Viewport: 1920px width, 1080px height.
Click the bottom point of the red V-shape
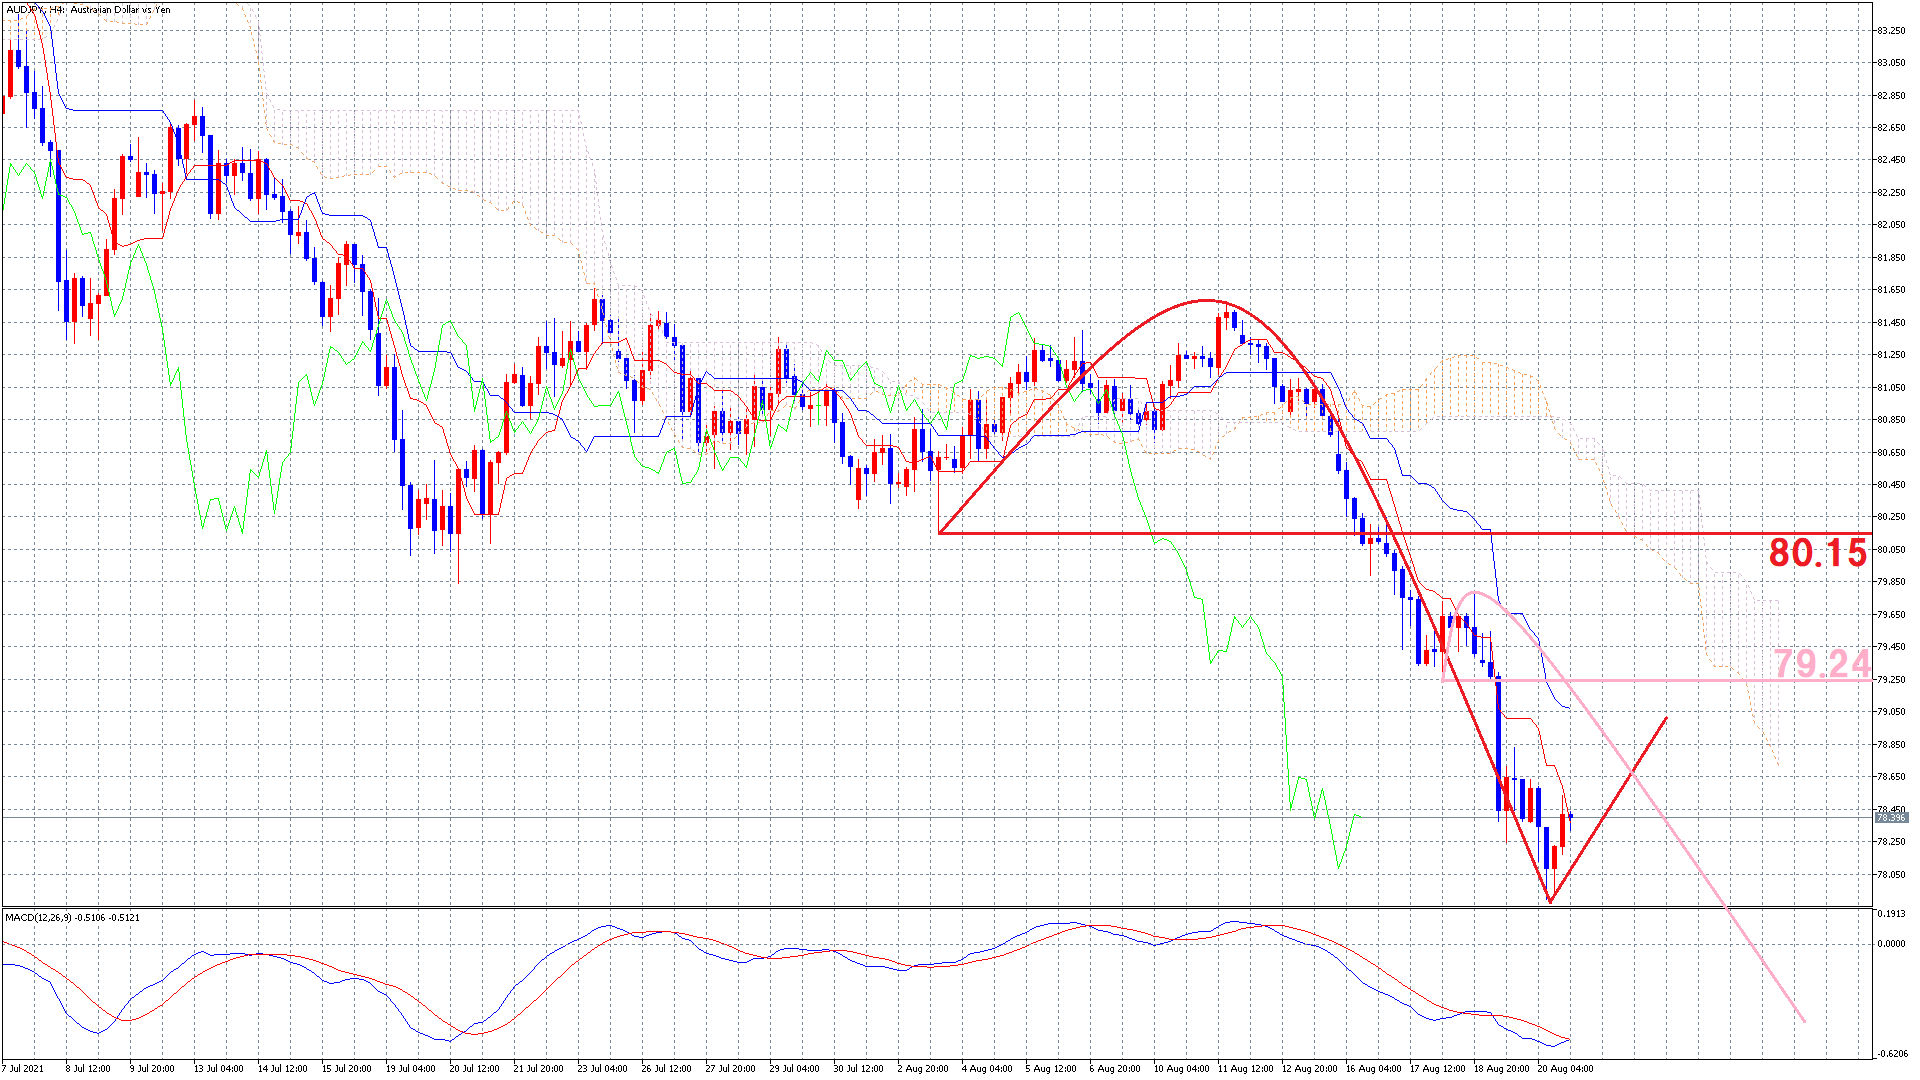[1550, 901]
